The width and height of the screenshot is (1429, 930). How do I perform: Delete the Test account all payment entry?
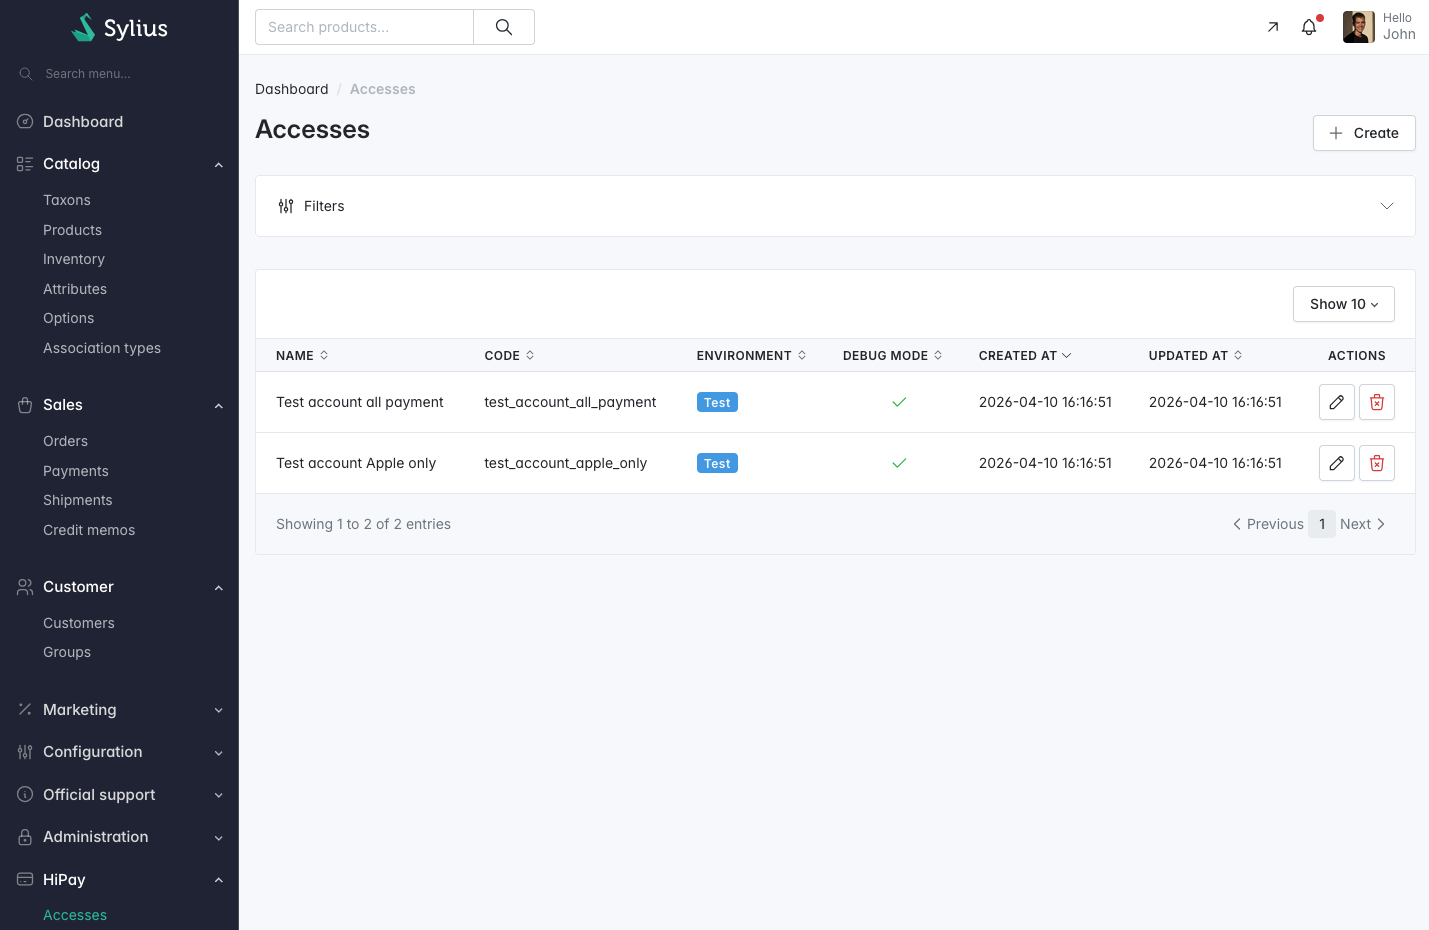pyautogui.click(x=1376, y=402)
